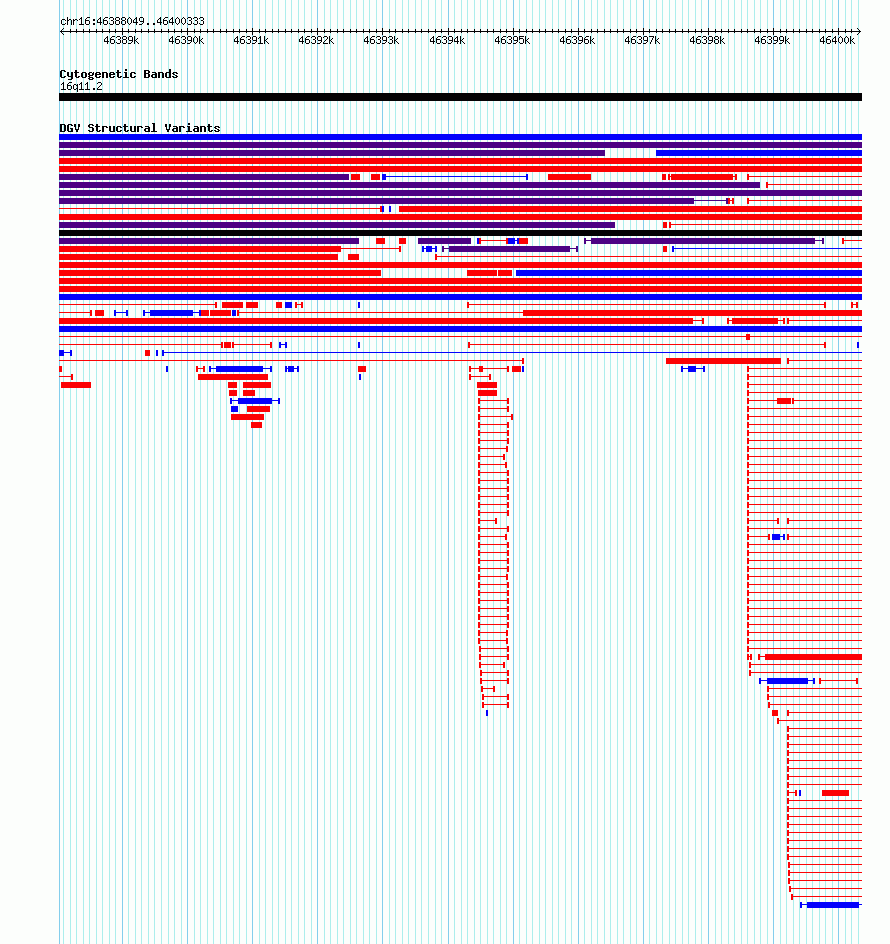Click the 46393k ruler label

click(x=381, y=40)
